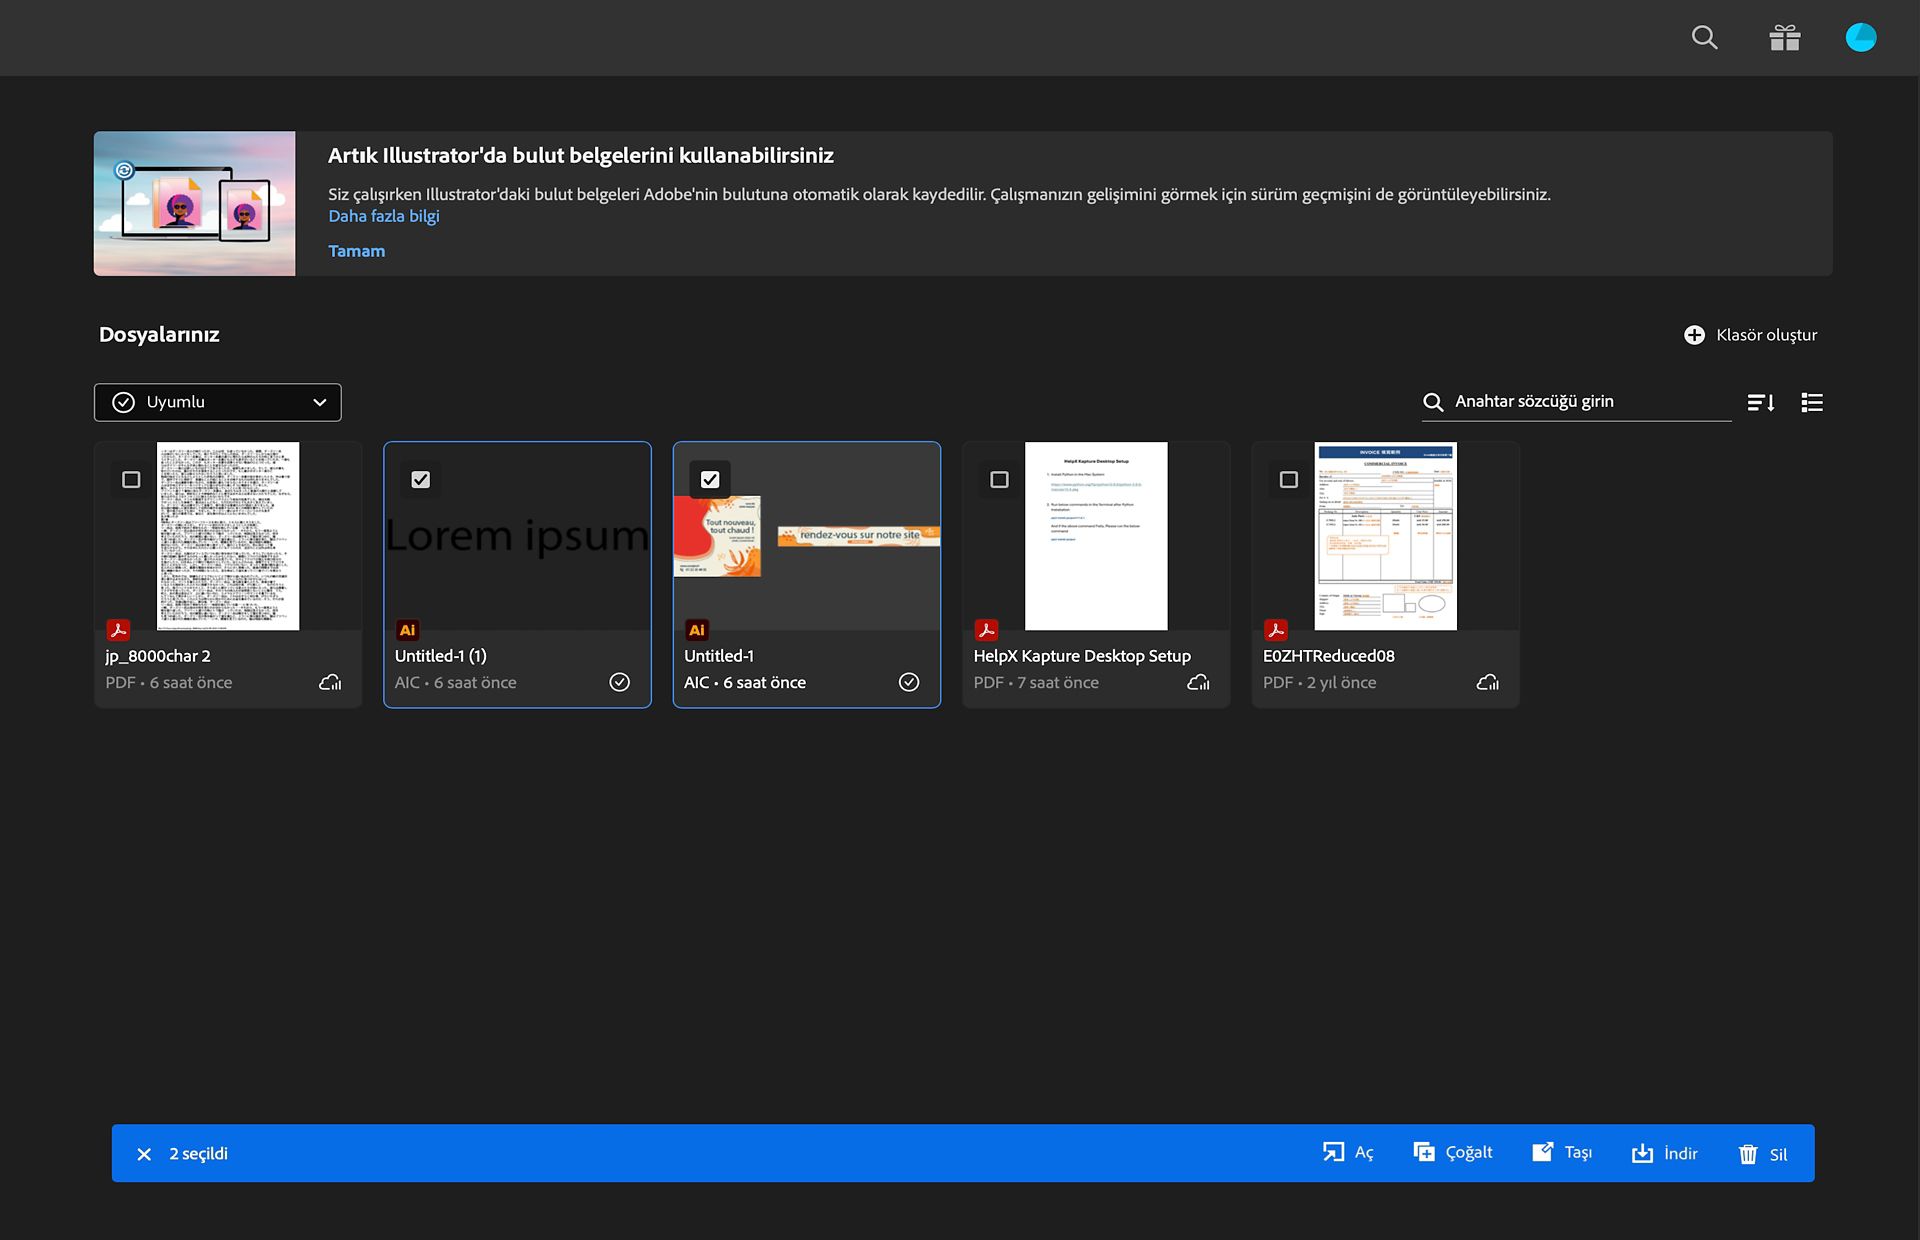Click cloud status icon on E0ZHTReduced08
Viewport: 1920px width, 1240px height.
pos(1488,682)
